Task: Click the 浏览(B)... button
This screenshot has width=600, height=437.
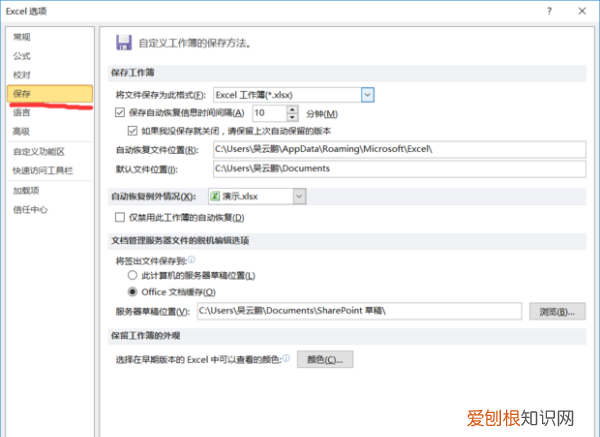Action: pos(557,311)
